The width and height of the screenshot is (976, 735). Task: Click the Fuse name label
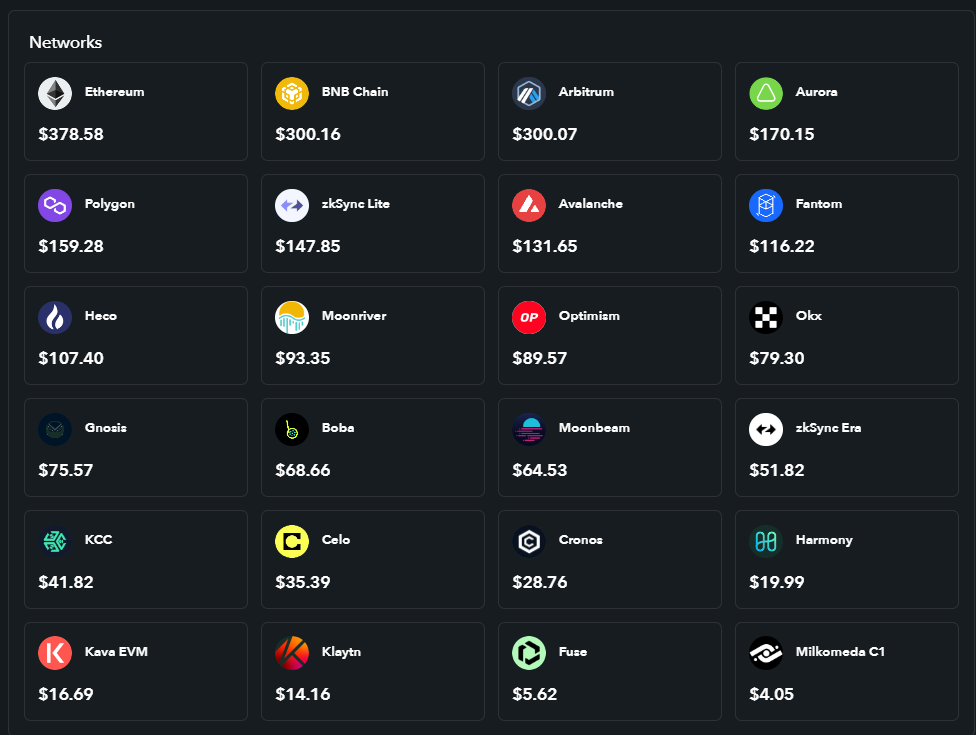pos(573,652)
